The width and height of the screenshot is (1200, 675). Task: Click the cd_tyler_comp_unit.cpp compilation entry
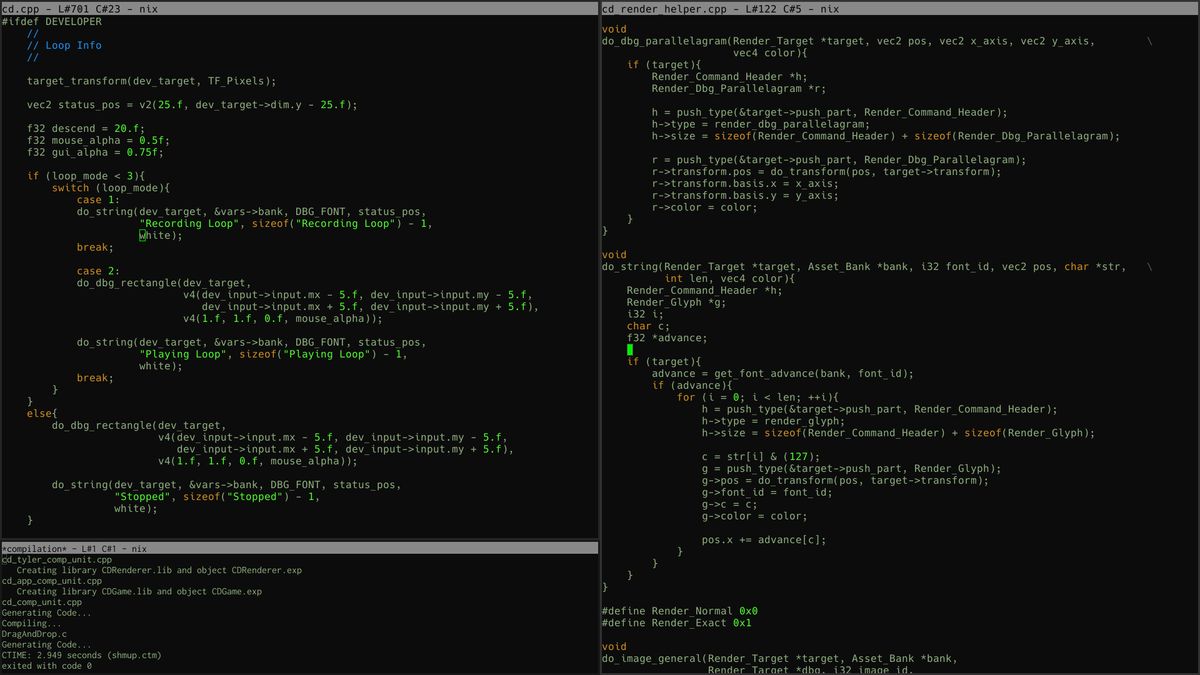55,559
